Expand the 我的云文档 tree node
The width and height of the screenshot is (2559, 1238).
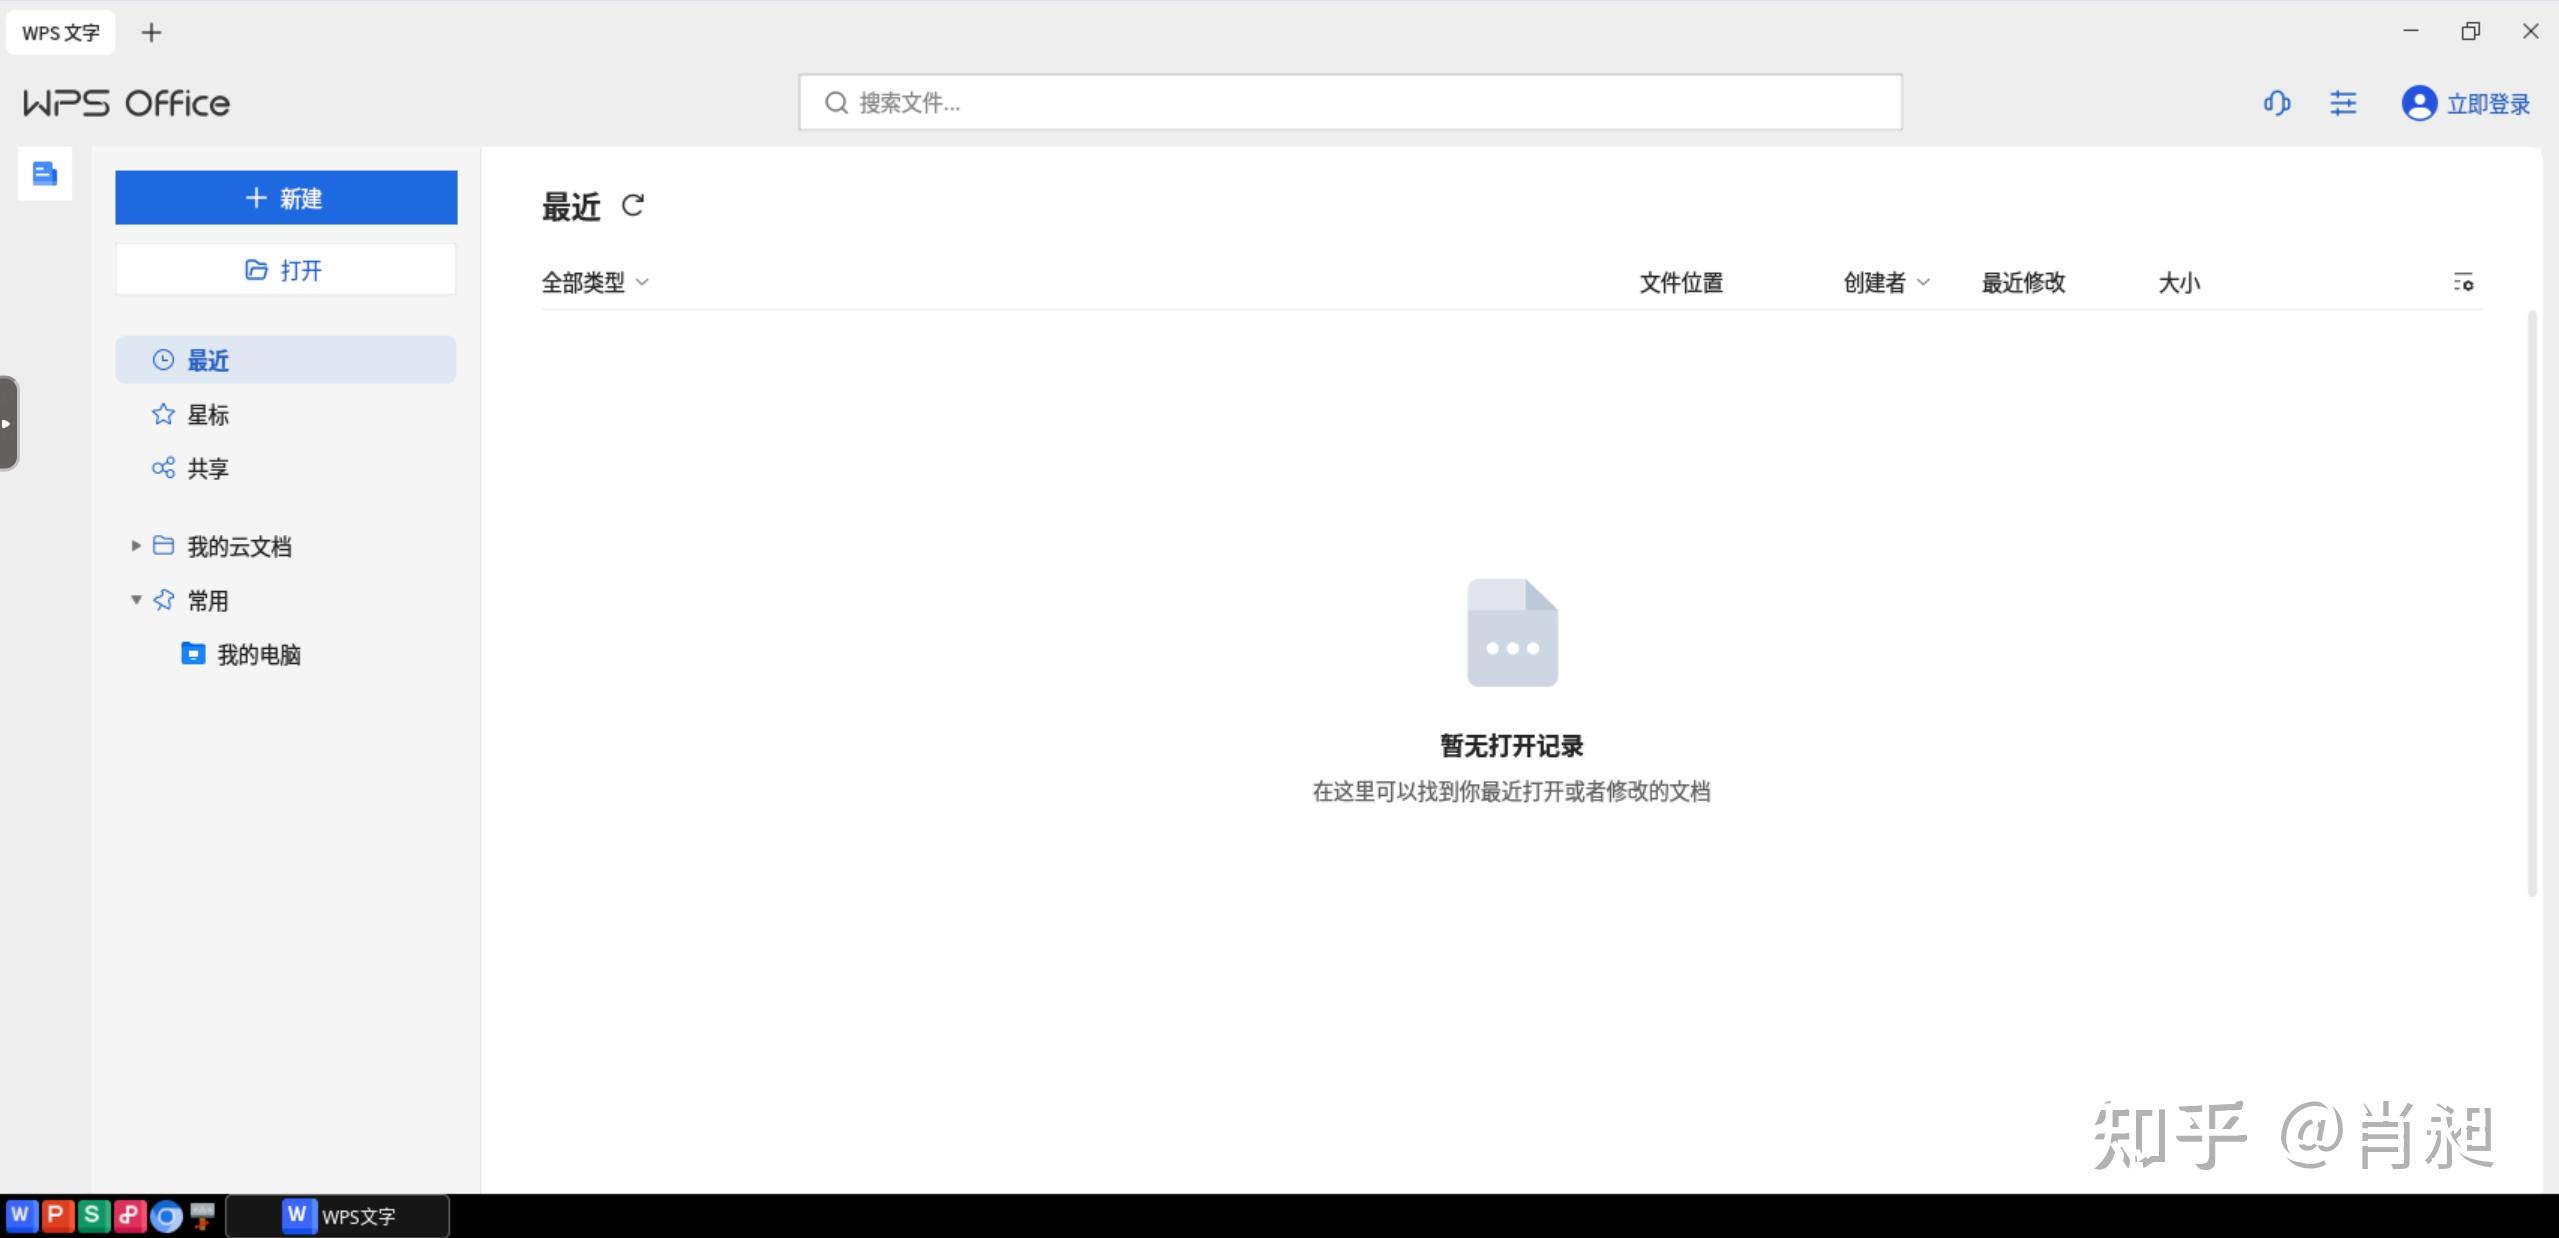136,546
